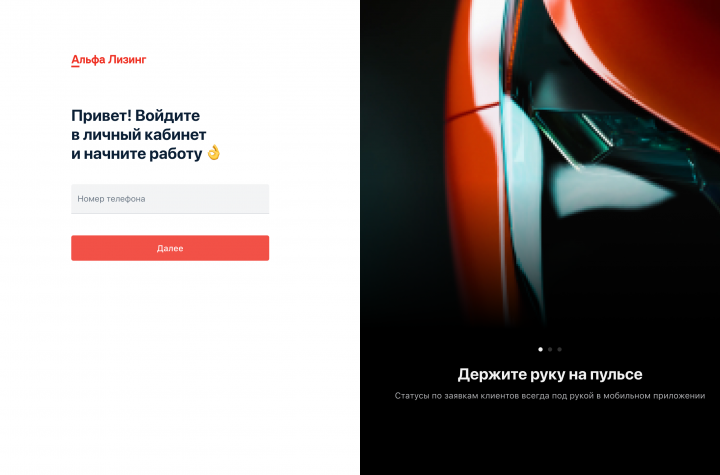This screenshot has height=475, width=720.
Task: Jump to the third carousel slide dot
Action: click(559, 350)
